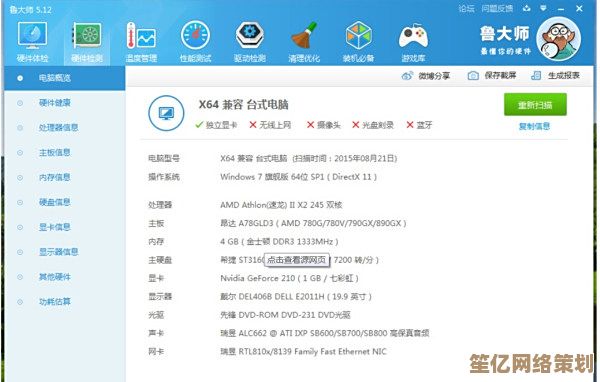The image size is (600, 382).
Task: Click the 无线上网 unavailable status
Action: coord(270,125)
